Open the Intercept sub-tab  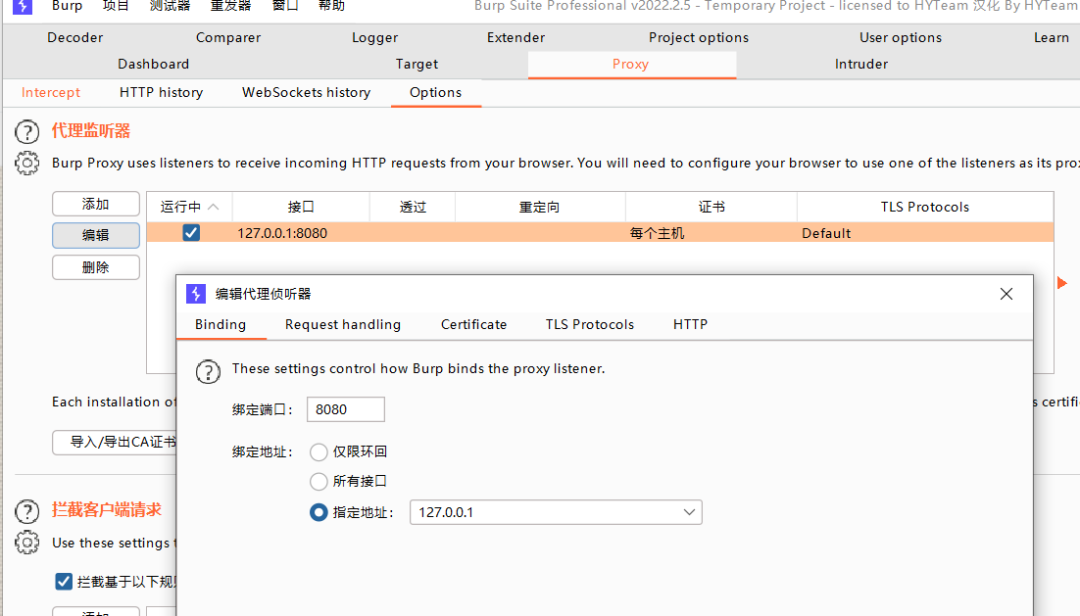point(50,92)
